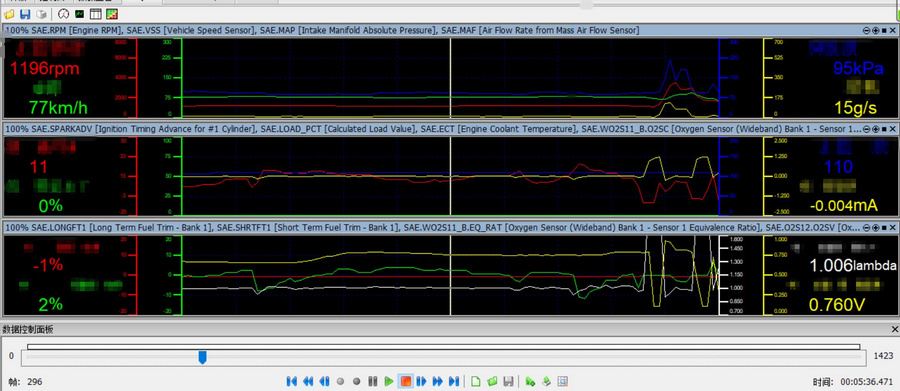Image resolution: width=900 pixels, height=391 pixels.
Task: Switch to the chart graph view icon
Action: click(80, 13)
